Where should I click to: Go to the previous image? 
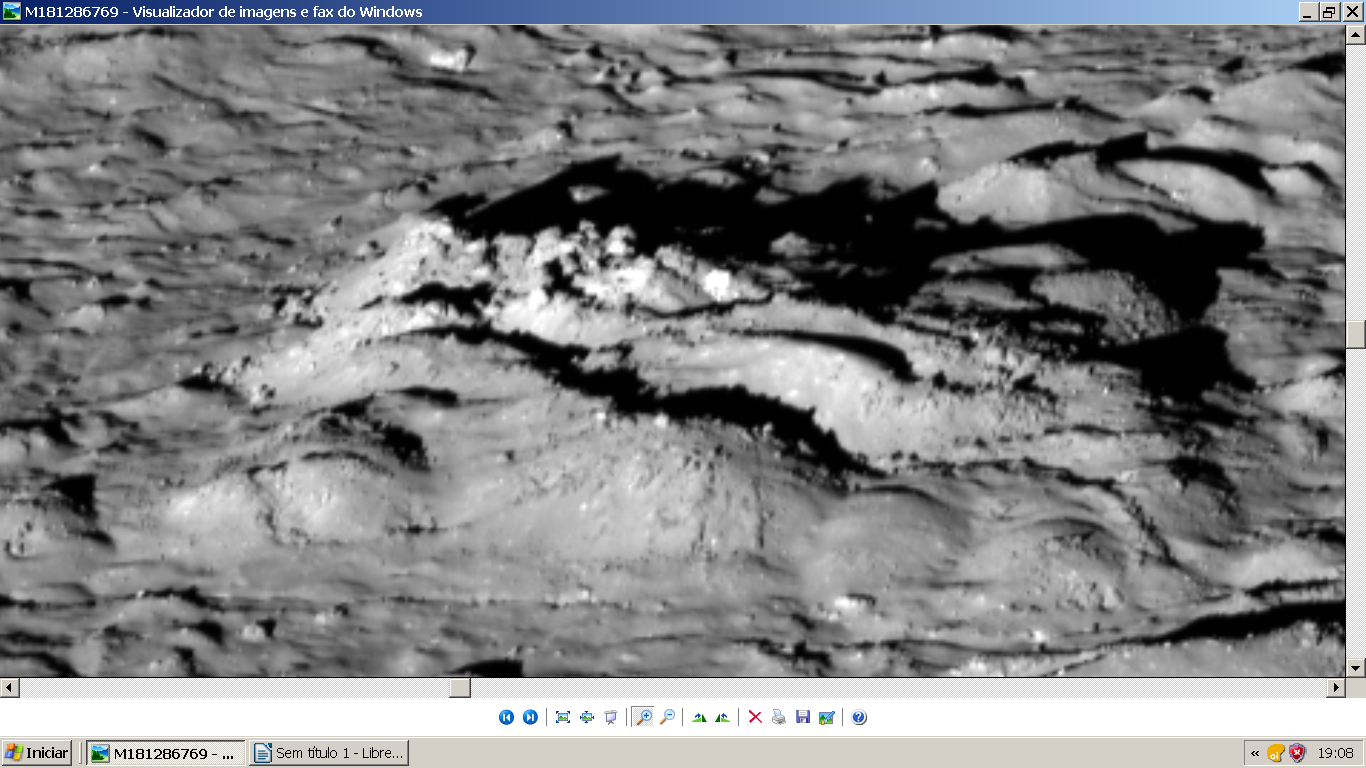[506, 717]
